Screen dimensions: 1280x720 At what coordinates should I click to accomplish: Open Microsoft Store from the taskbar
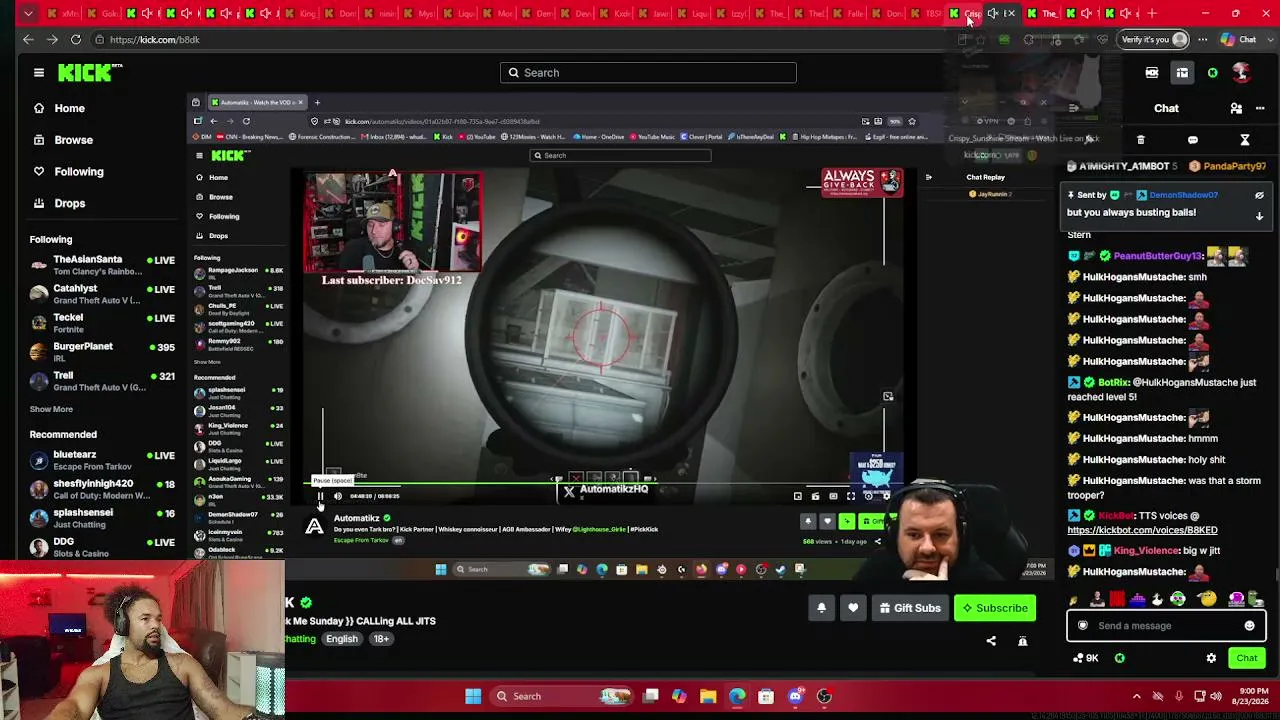(x=766, y=696)
